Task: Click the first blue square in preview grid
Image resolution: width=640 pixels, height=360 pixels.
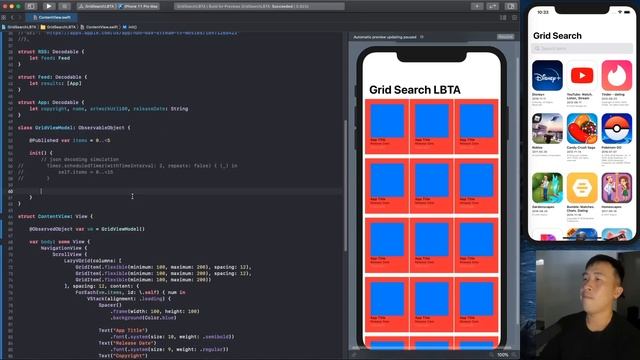Action: pos(387,120)
